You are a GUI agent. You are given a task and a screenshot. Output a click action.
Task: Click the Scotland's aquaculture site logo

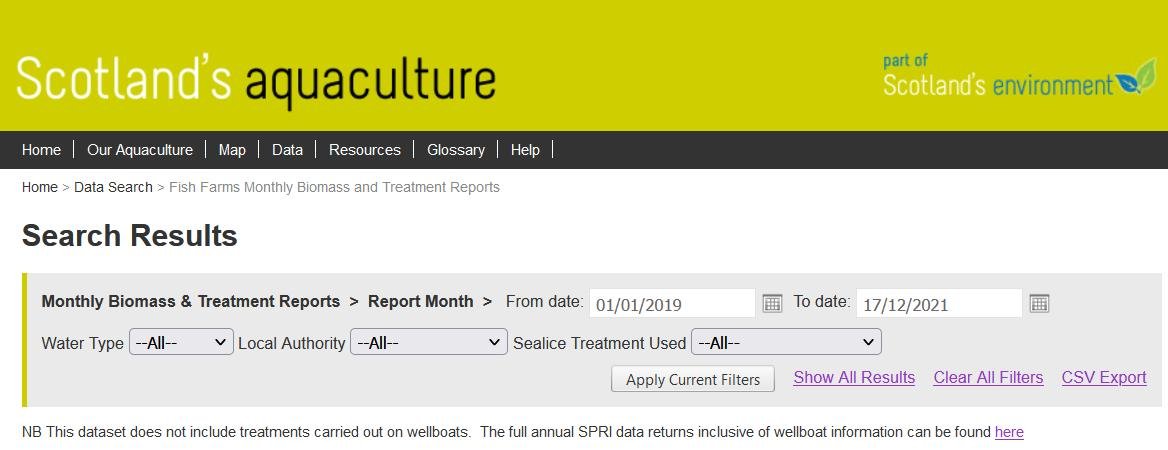[x=256, y=78]
